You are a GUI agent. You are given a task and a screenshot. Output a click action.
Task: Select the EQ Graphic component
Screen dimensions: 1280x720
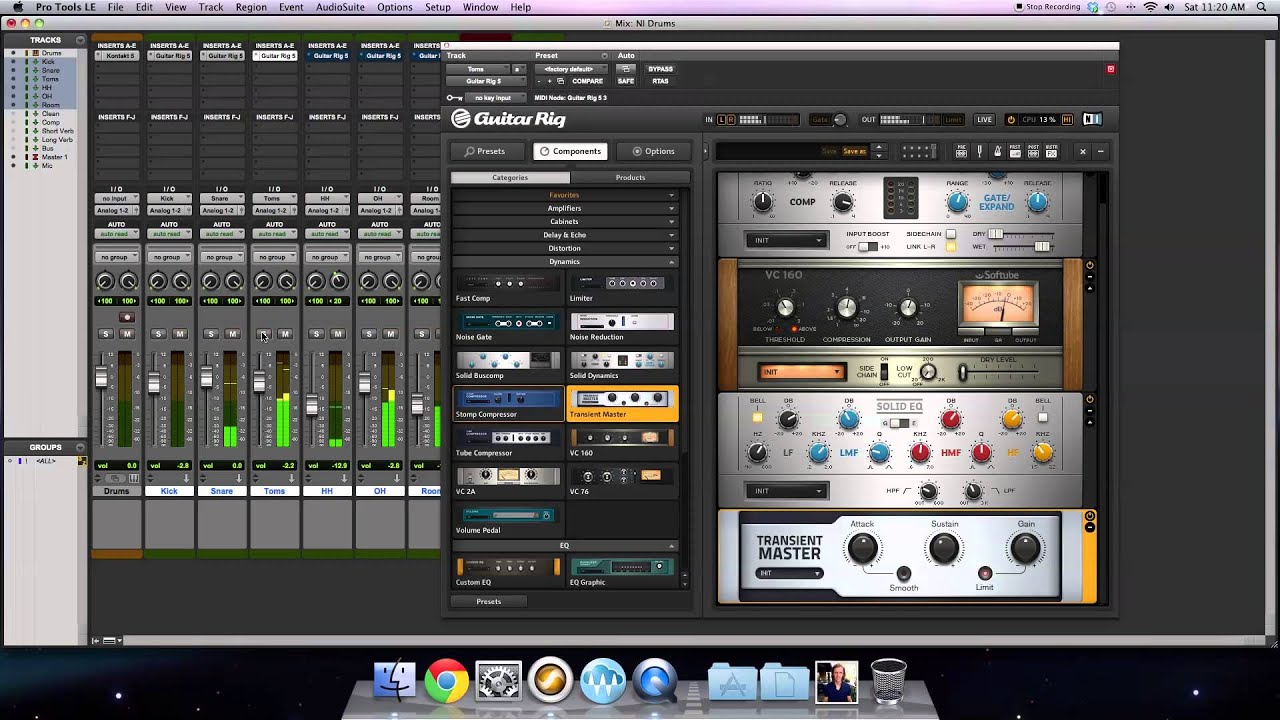[x=622, y=572]
